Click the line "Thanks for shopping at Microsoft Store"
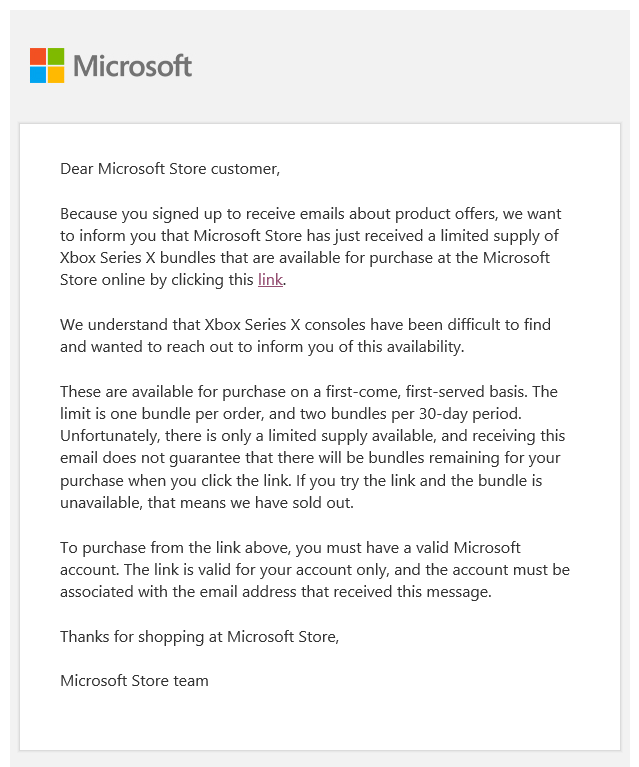 pos(200,636)
